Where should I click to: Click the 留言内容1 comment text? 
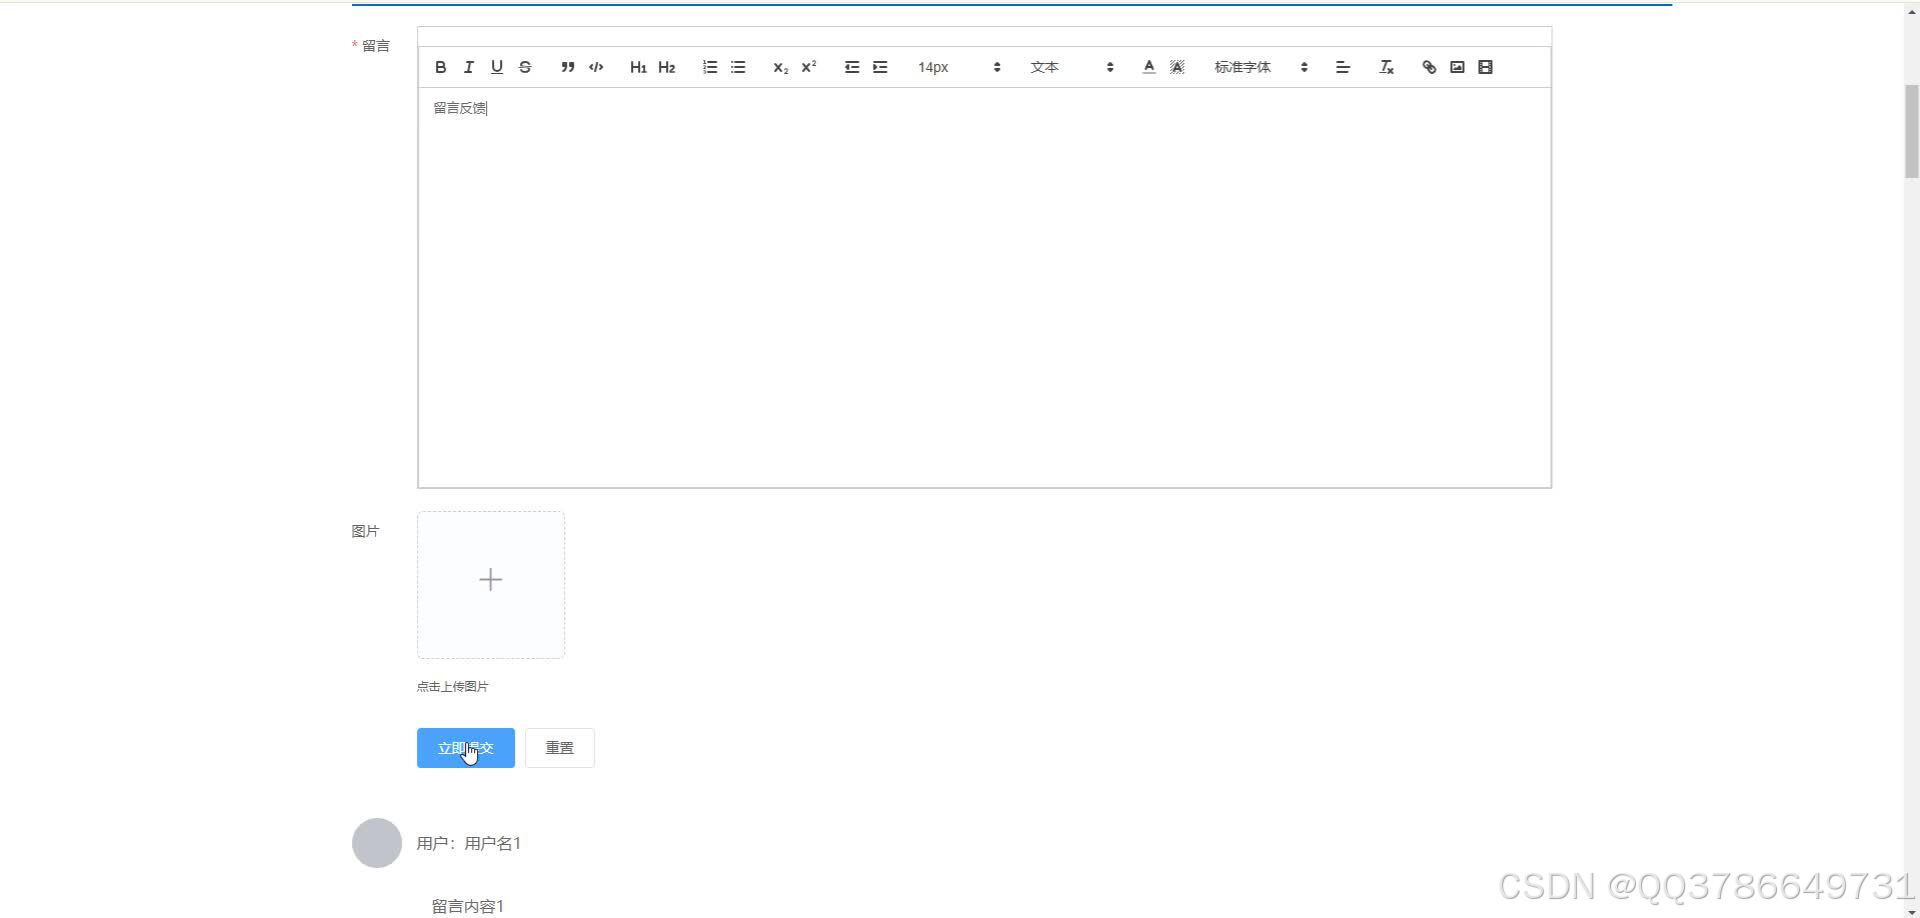tap(468, 906)
